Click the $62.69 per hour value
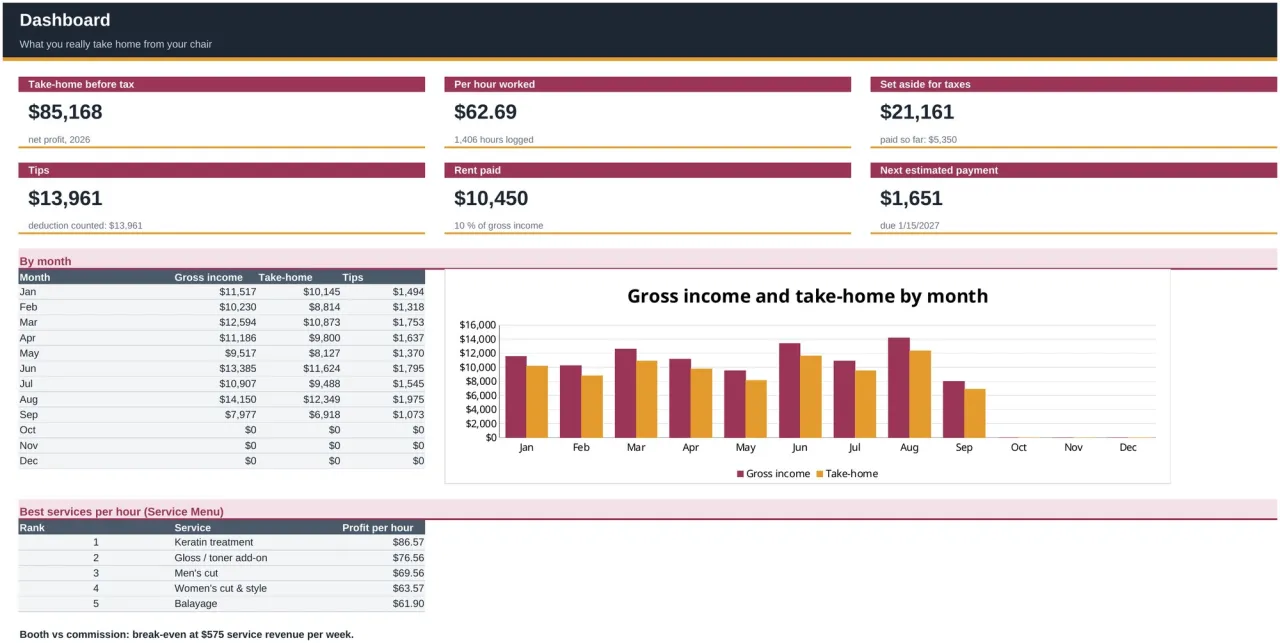The image size is (1280, 643). [x=485, y=112]
